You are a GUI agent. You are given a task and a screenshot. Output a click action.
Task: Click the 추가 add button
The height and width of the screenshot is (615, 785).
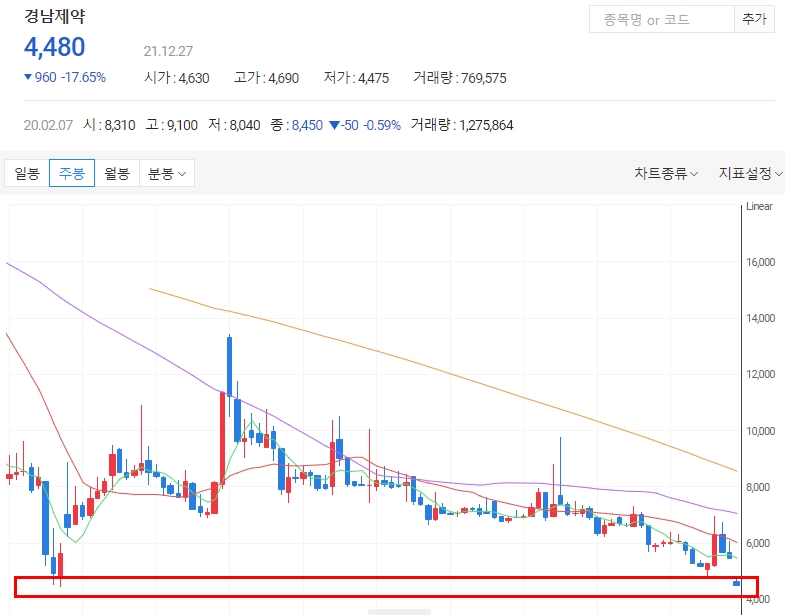(754, 20)
